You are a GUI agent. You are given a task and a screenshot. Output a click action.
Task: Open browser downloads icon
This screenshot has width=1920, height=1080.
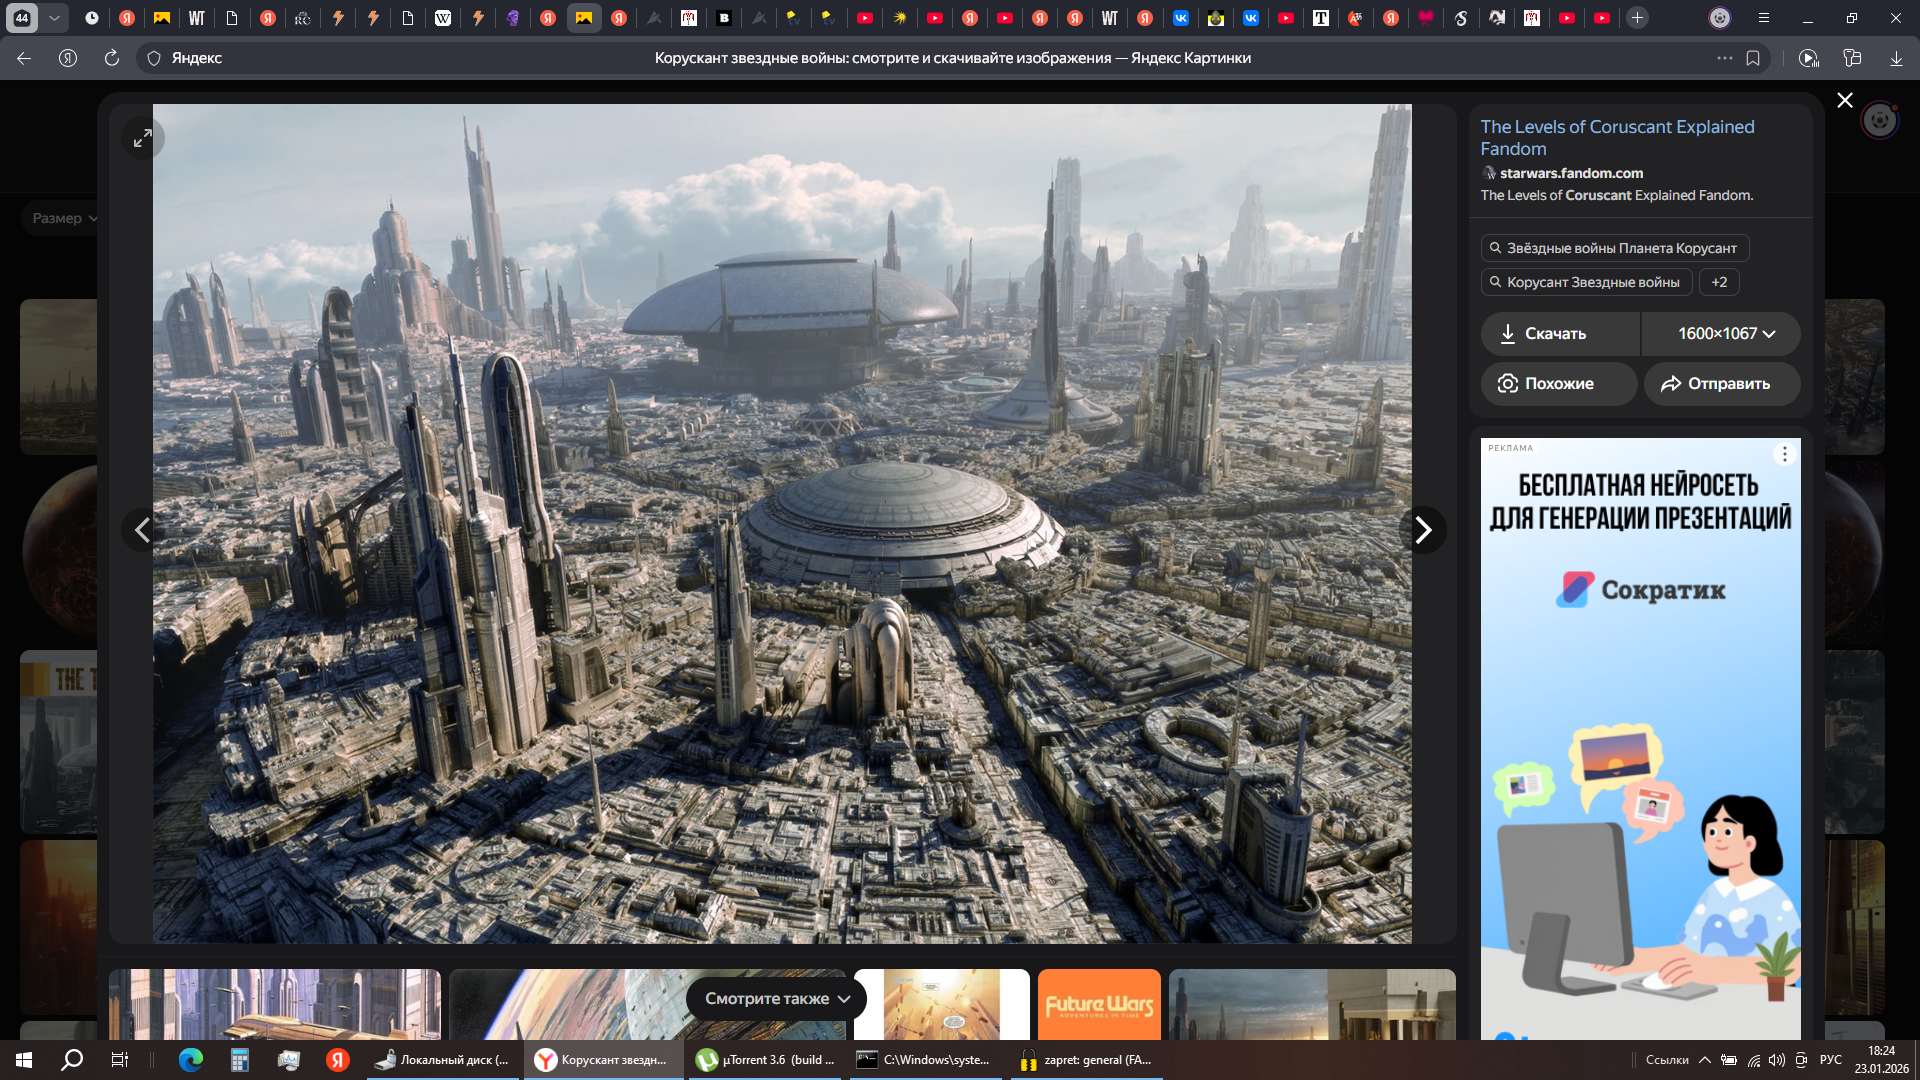pos(1896,58)
